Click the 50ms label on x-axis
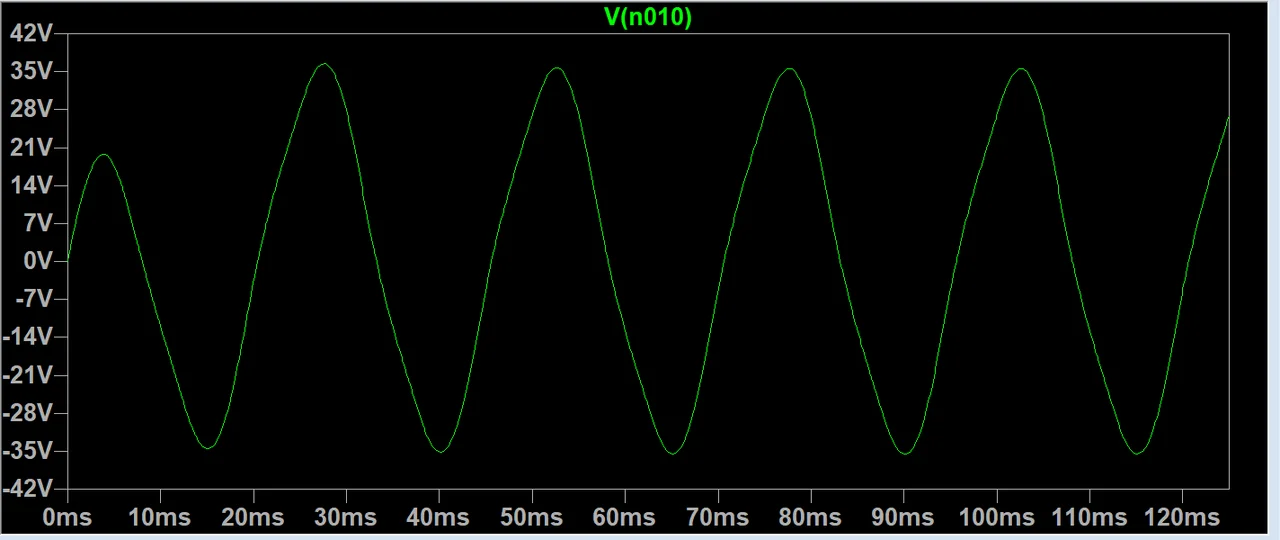The image size is (1280, 540). 532,517
